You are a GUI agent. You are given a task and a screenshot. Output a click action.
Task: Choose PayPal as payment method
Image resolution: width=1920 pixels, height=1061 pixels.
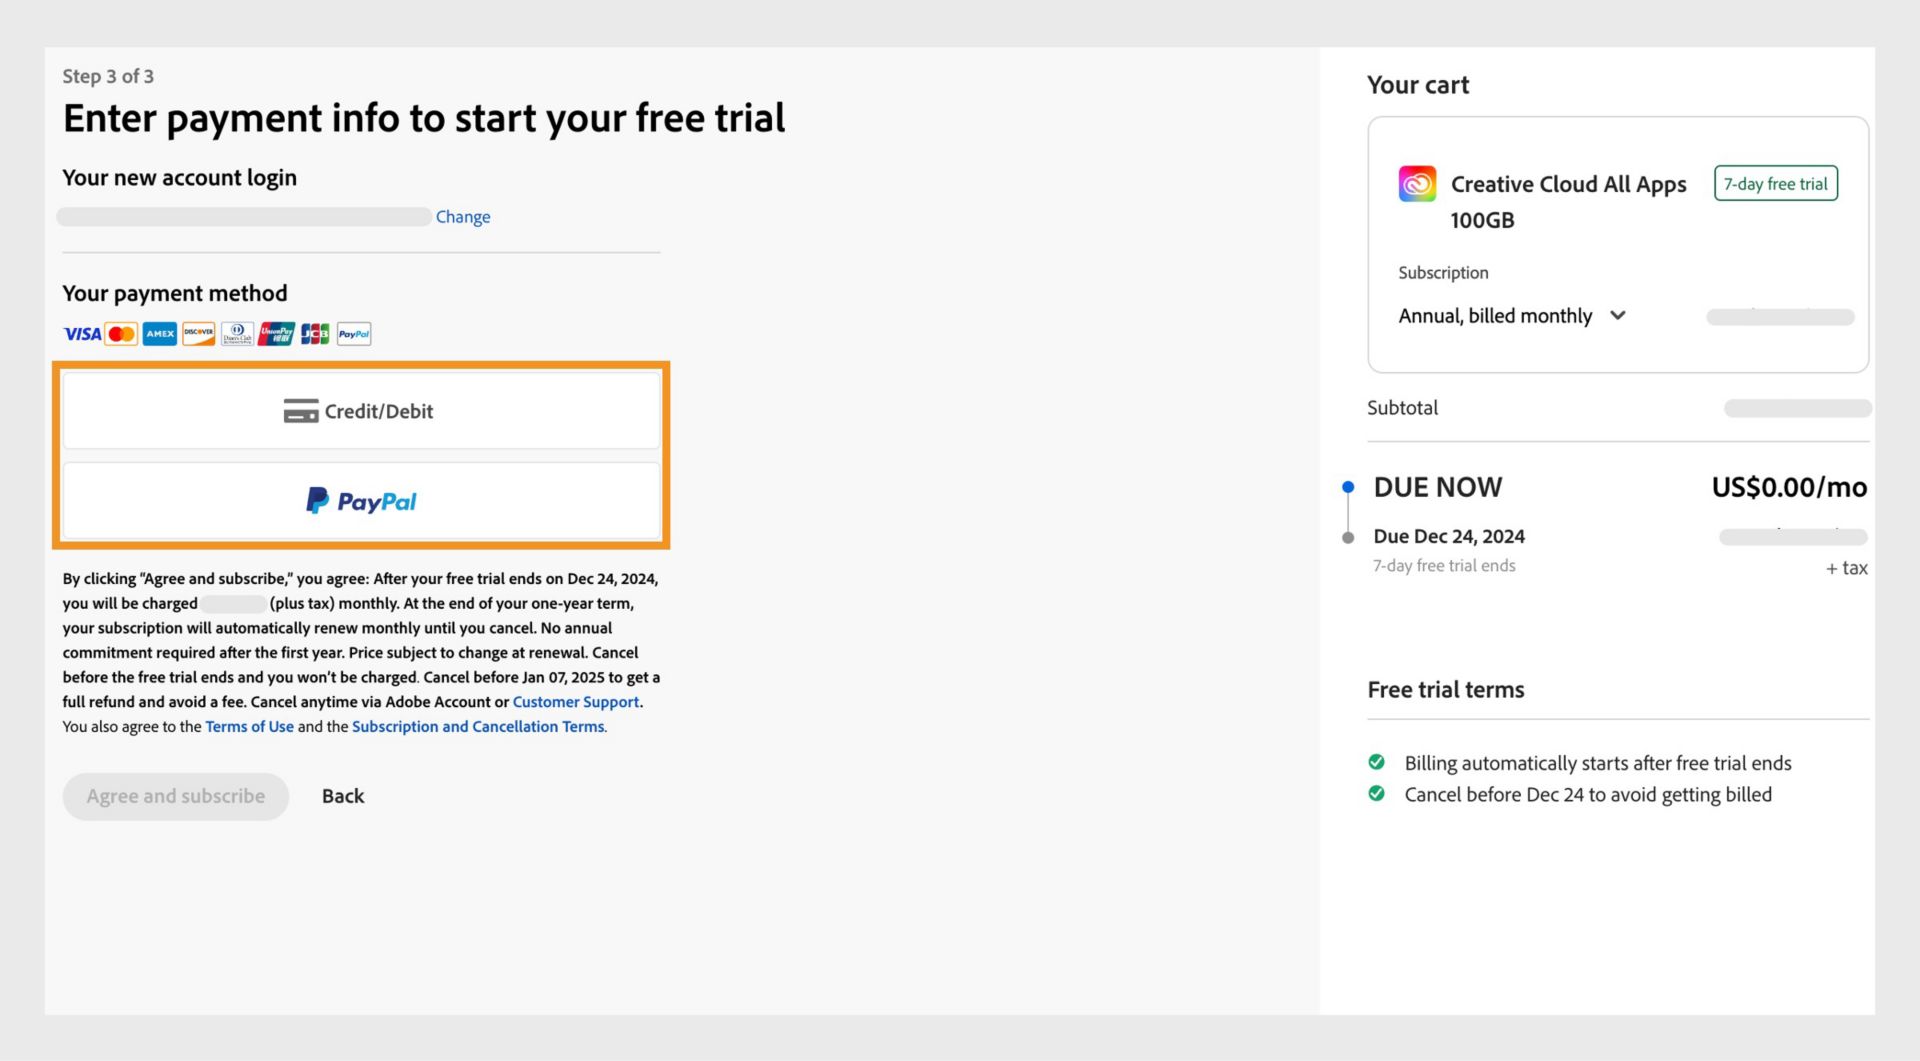362,500
